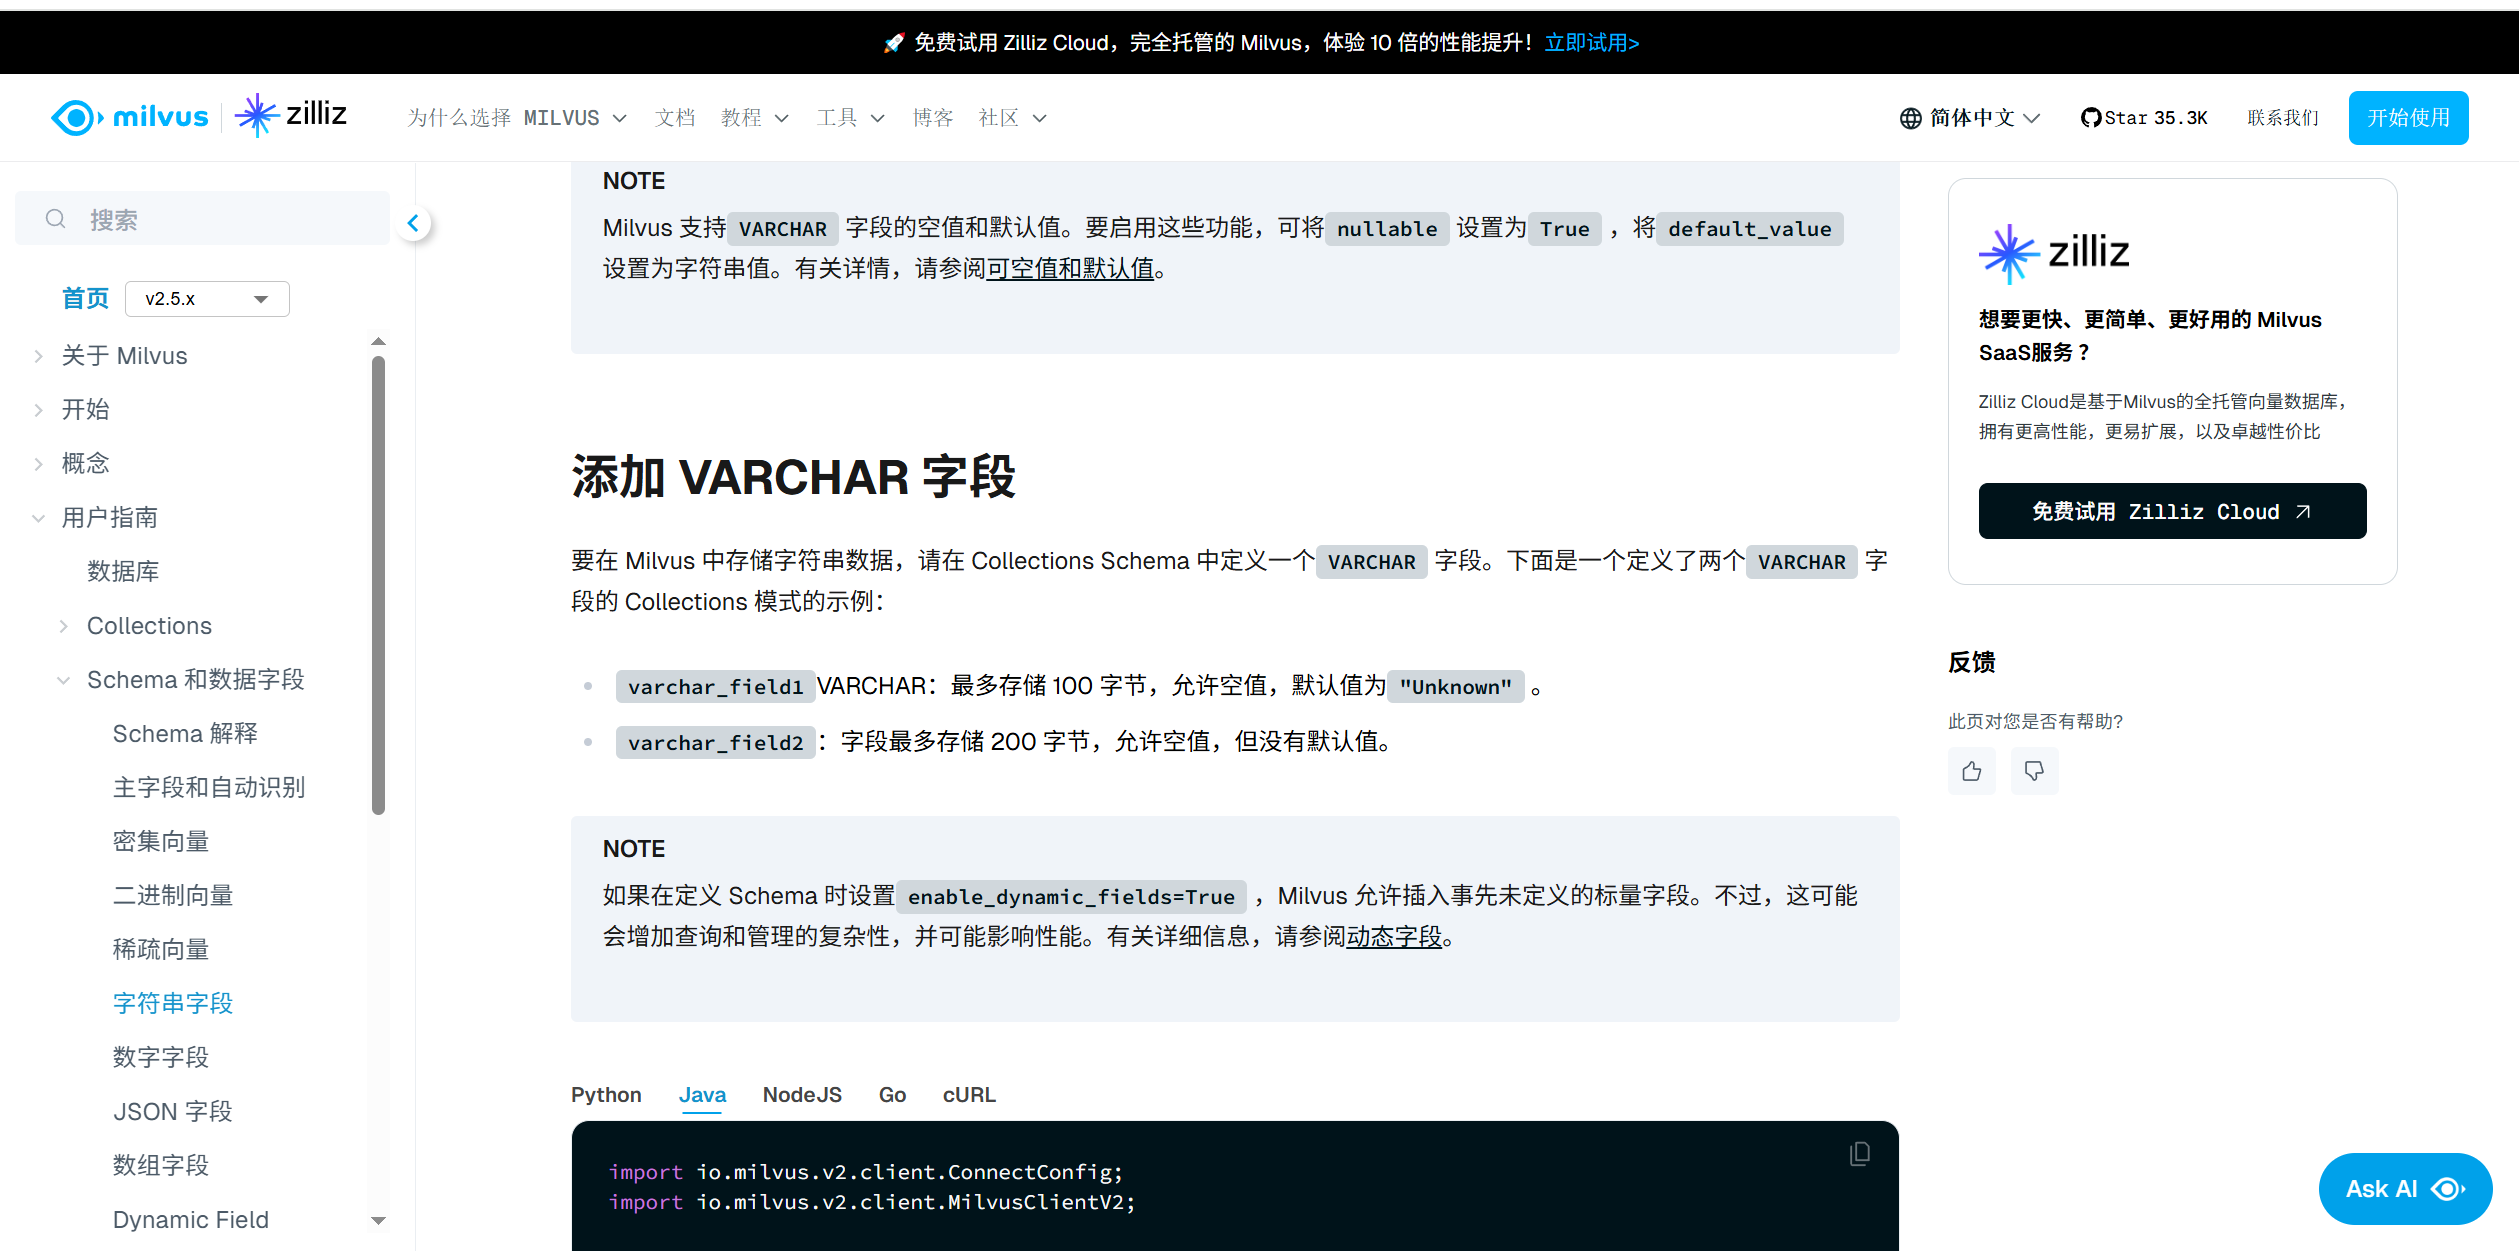Click the Milvus logo in the header
Image resolution: width=2519 pixels, height=1251 pixels.
click(129, 117)
